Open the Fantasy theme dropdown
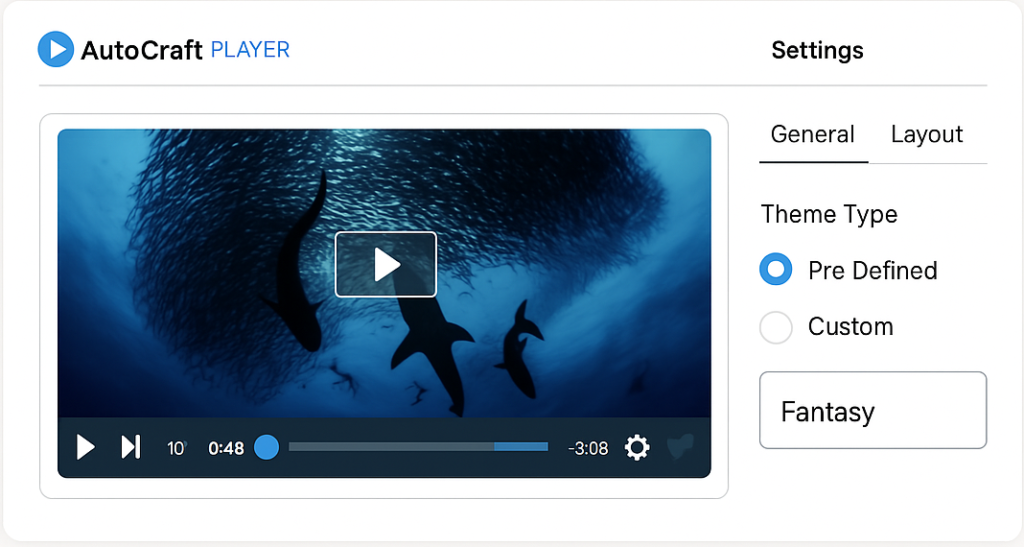Screen dimensions: 1024x547 (872, 411)
